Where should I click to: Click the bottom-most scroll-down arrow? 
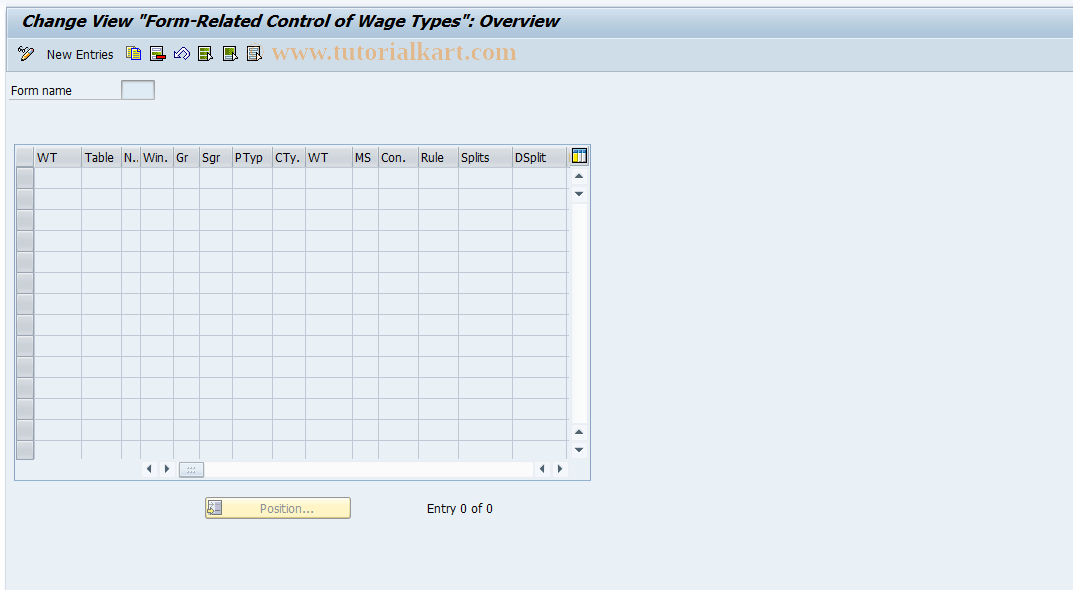579,450
